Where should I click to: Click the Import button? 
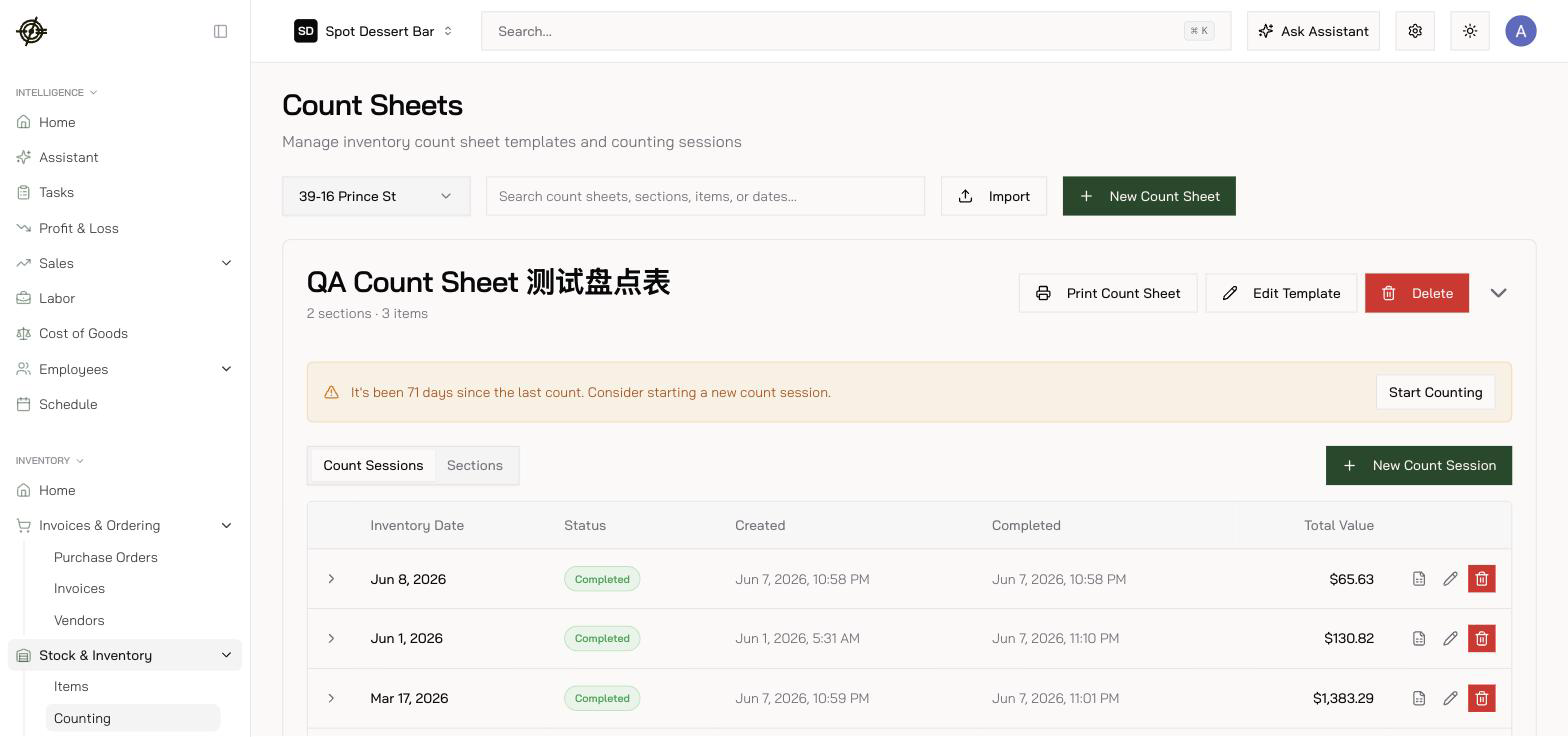click(994, 196)
